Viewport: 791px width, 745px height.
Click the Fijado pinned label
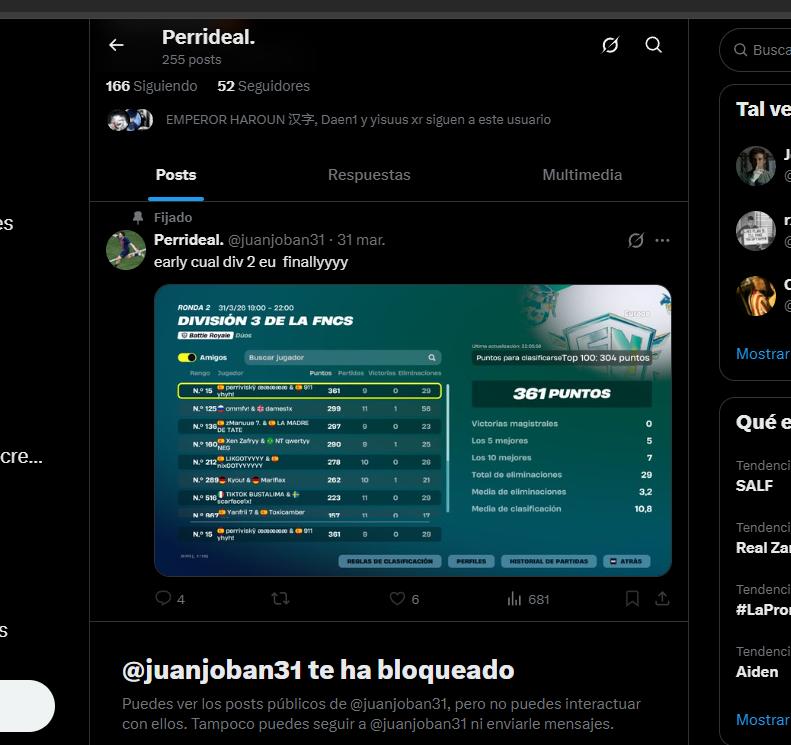173,218
